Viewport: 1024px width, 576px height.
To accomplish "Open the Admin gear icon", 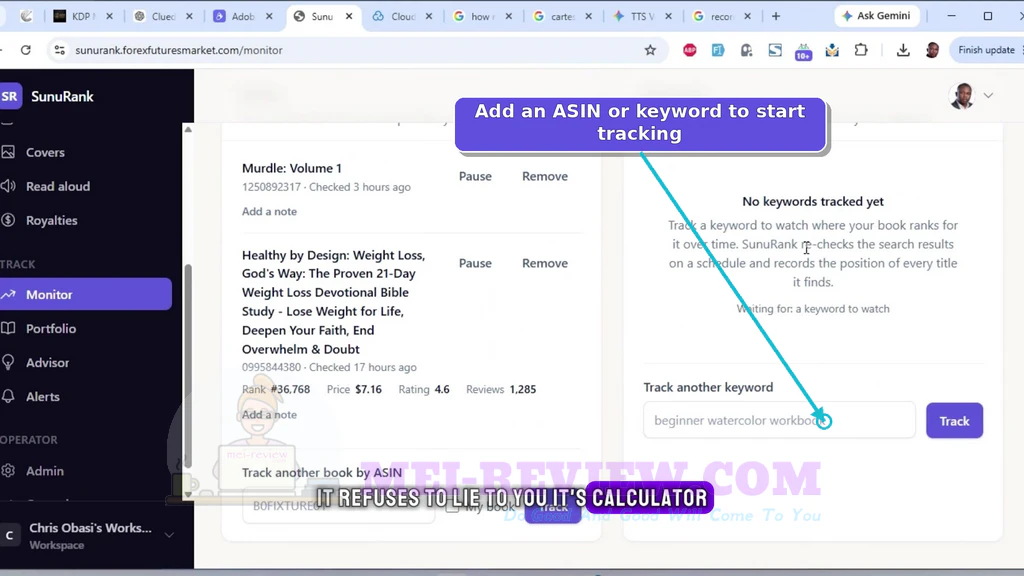I will (x=8, y=471).
